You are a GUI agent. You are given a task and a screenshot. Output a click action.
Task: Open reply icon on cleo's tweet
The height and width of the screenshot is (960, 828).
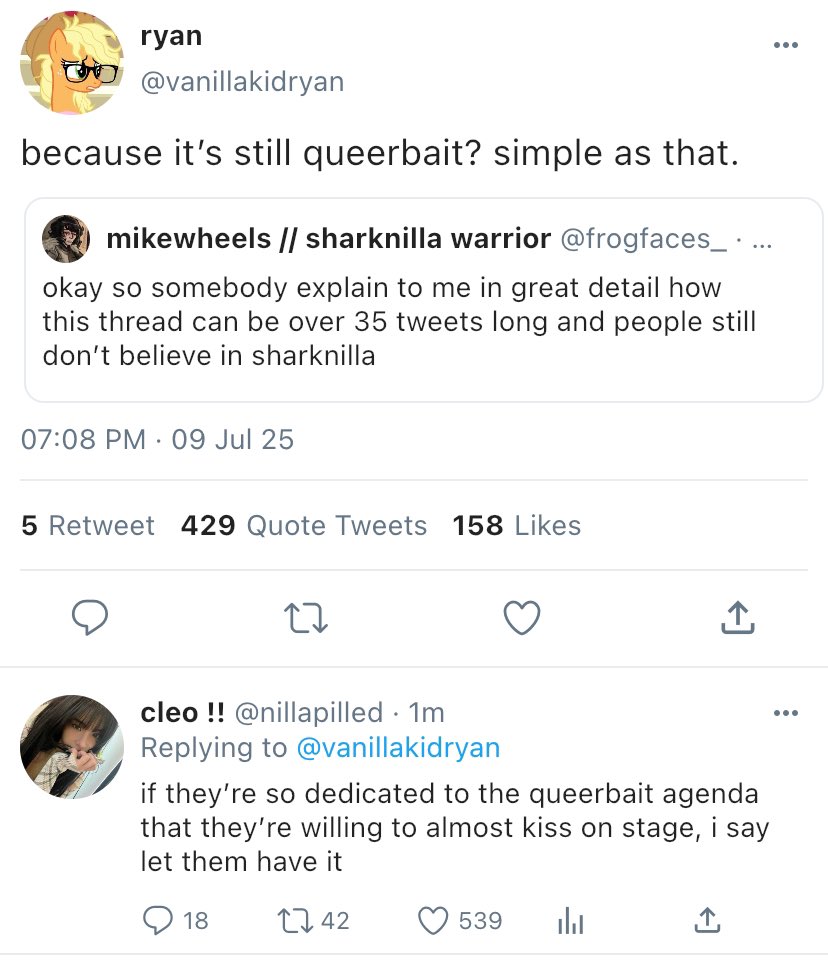pos(158,919)
